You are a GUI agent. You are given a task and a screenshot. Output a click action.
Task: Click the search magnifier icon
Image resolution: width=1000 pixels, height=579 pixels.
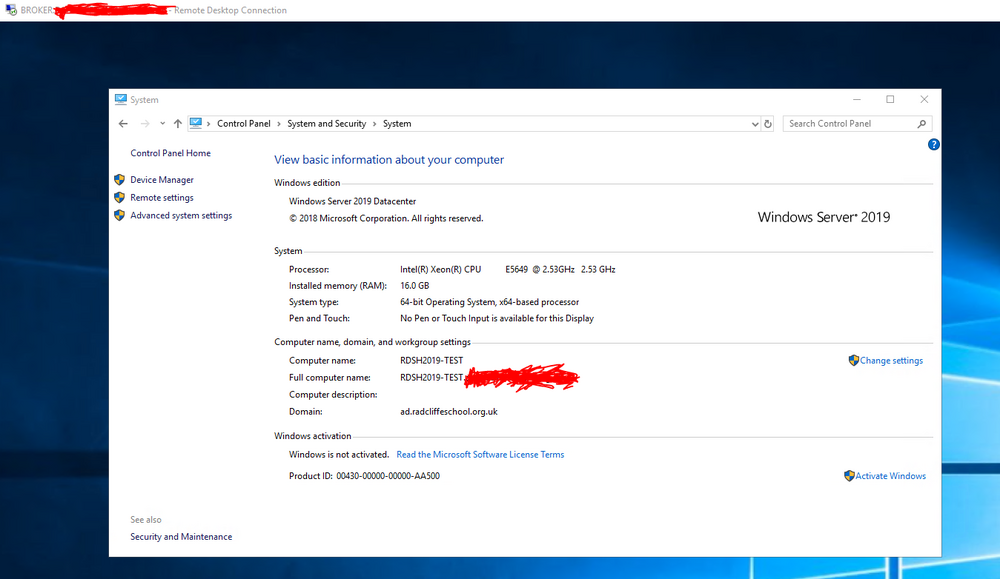coord(922,124)
